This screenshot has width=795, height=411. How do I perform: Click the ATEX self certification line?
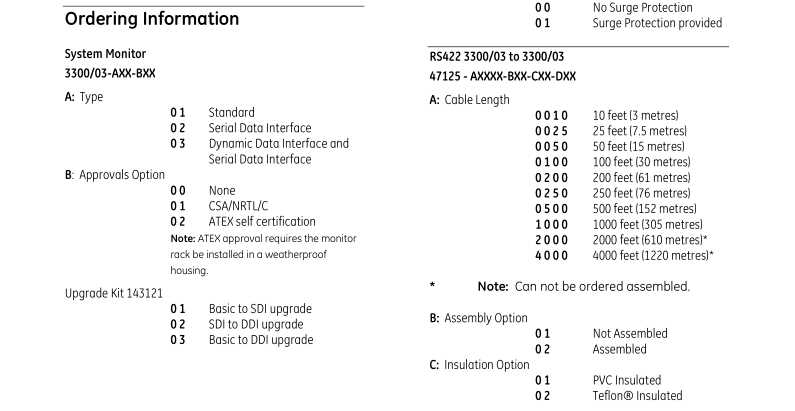243,222
